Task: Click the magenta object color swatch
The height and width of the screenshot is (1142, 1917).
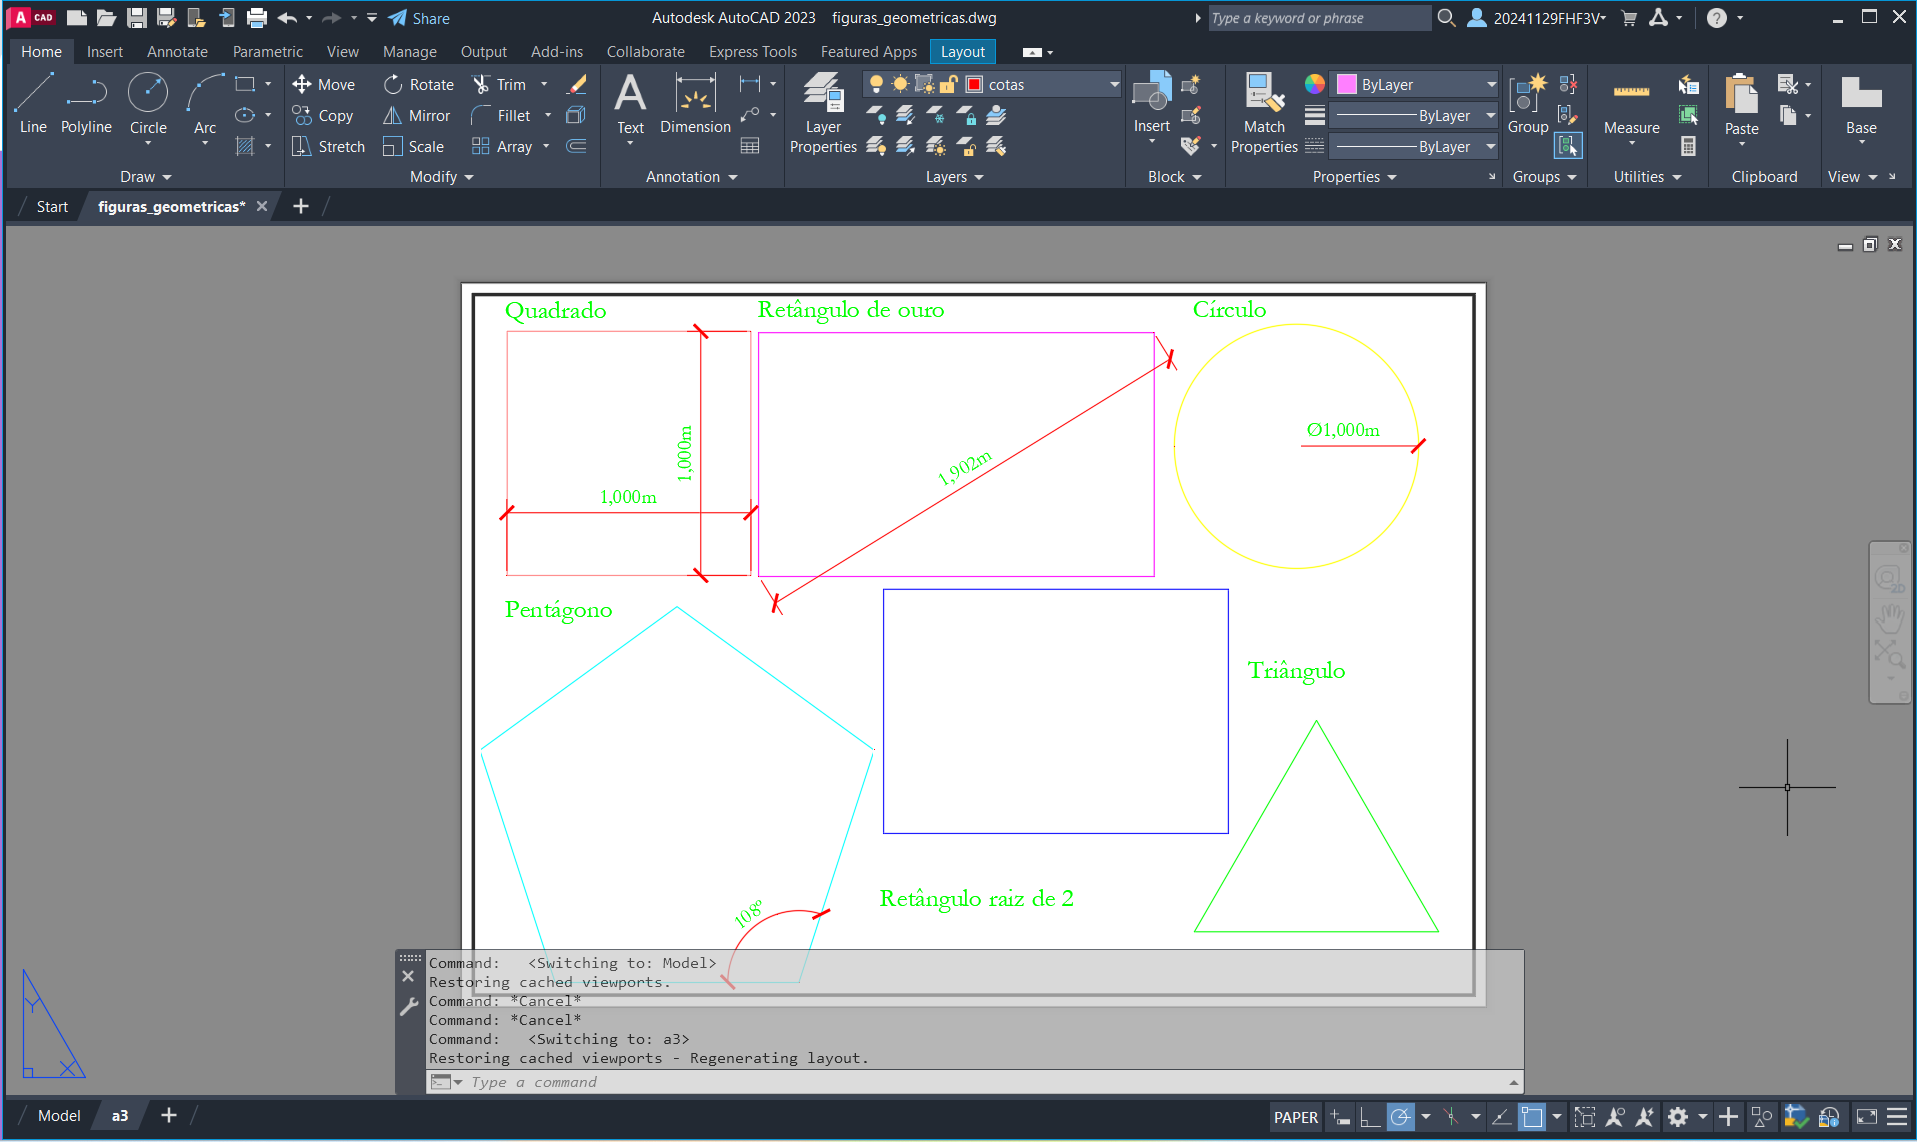Action: click(x=1347, y=85)
